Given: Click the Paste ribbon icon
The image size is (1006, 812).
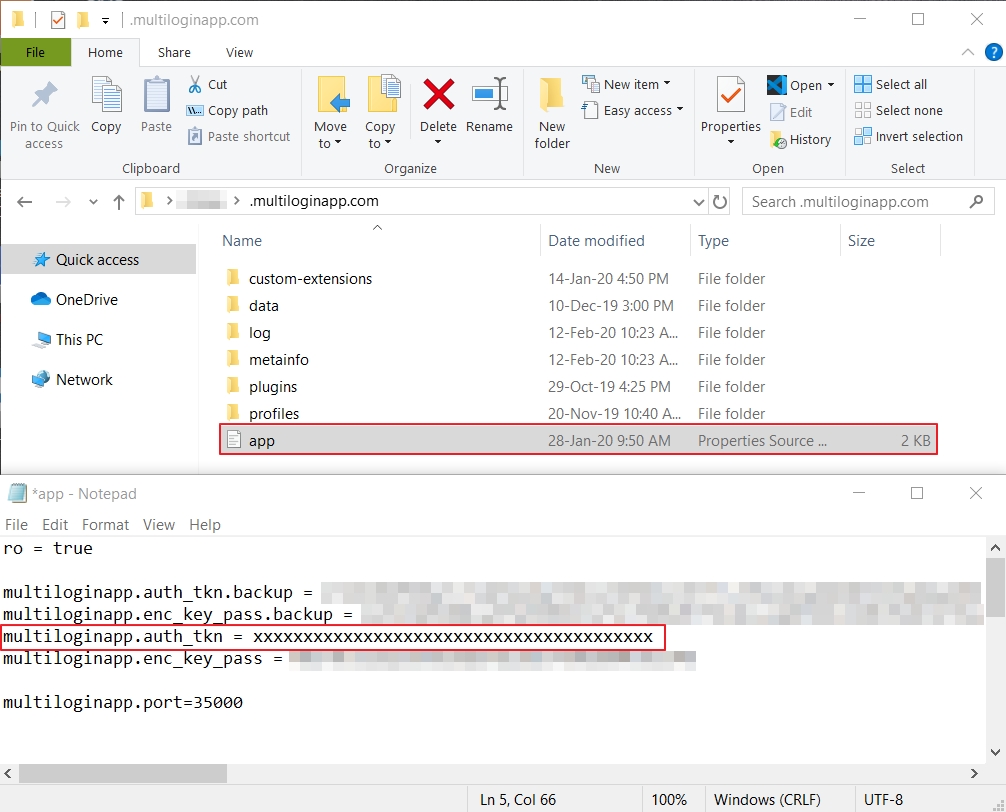Looking at the screenshot, I should point(156,95).
